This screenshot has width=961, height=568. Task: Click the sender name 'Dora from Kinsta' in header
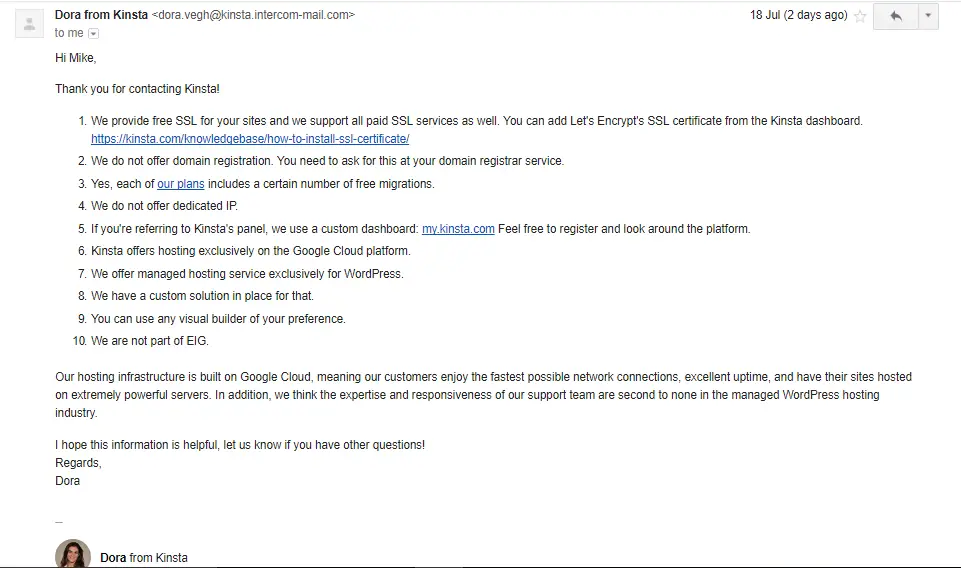coord(101,15)
